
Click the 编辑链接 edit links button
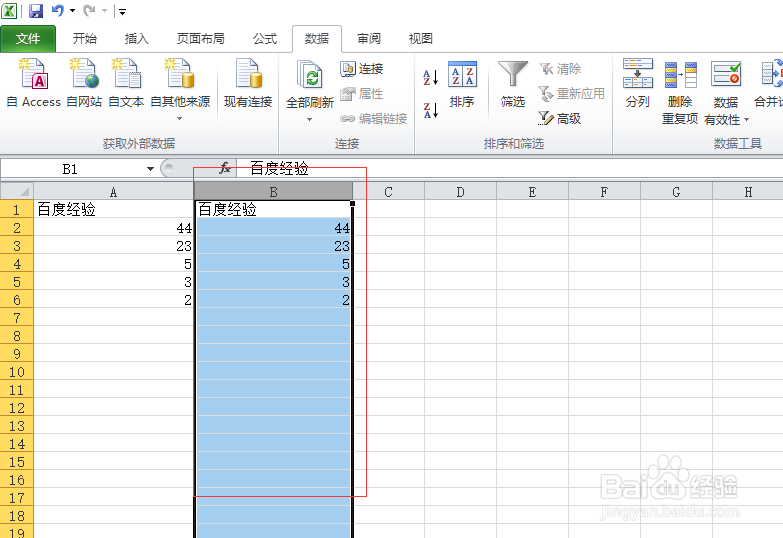pyautogui.click(x=374, y=118)
